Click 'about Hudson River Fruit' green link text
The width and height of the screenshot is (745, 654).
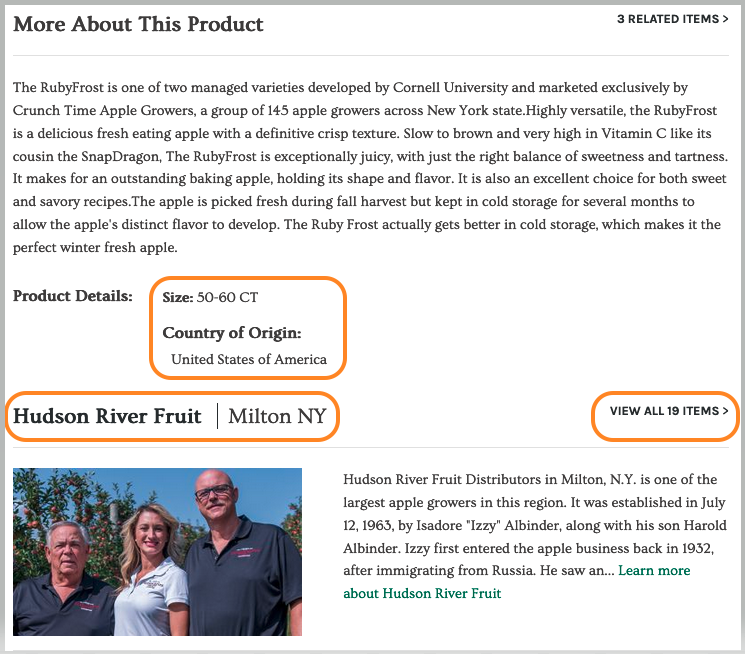tap(422, 593)
